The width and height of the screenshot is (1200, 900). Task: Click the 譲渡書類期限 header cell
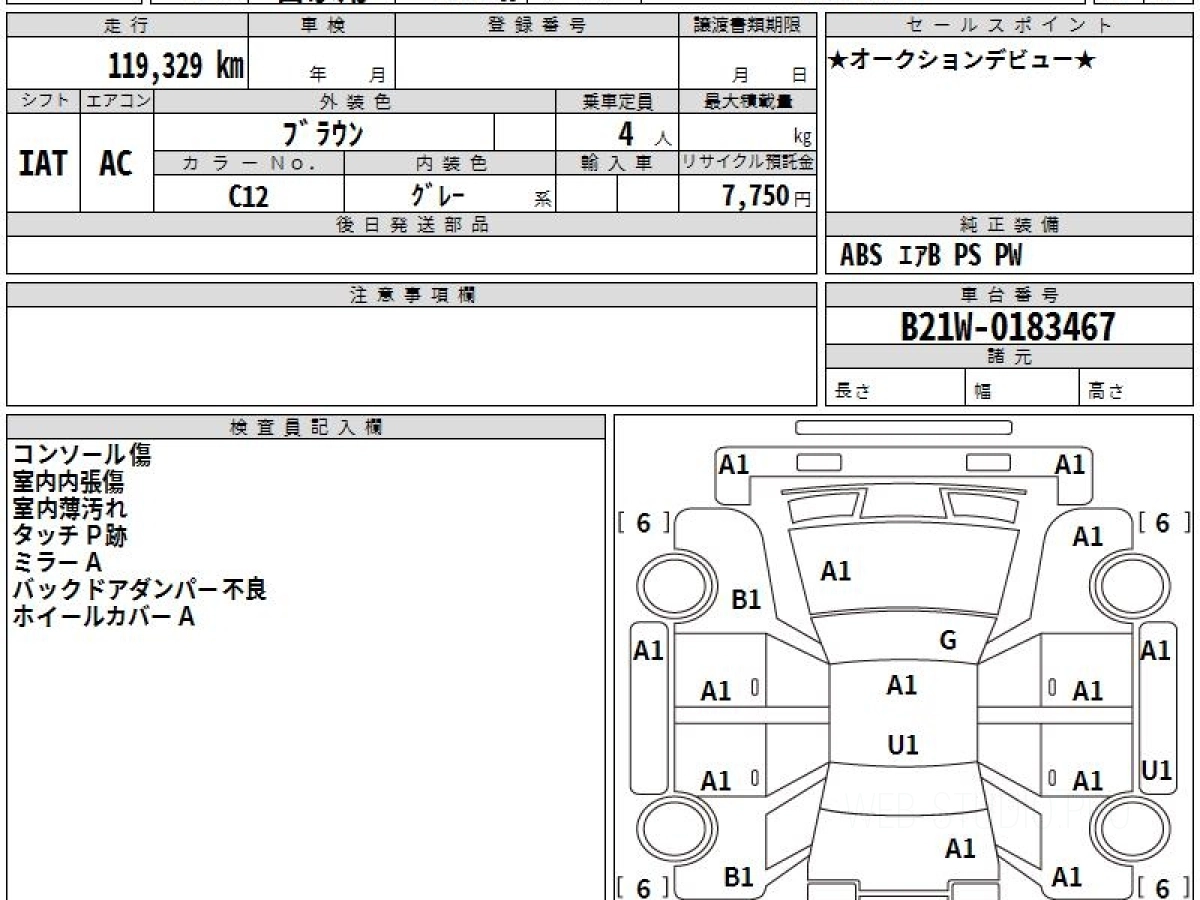click(x=748, y=26)
